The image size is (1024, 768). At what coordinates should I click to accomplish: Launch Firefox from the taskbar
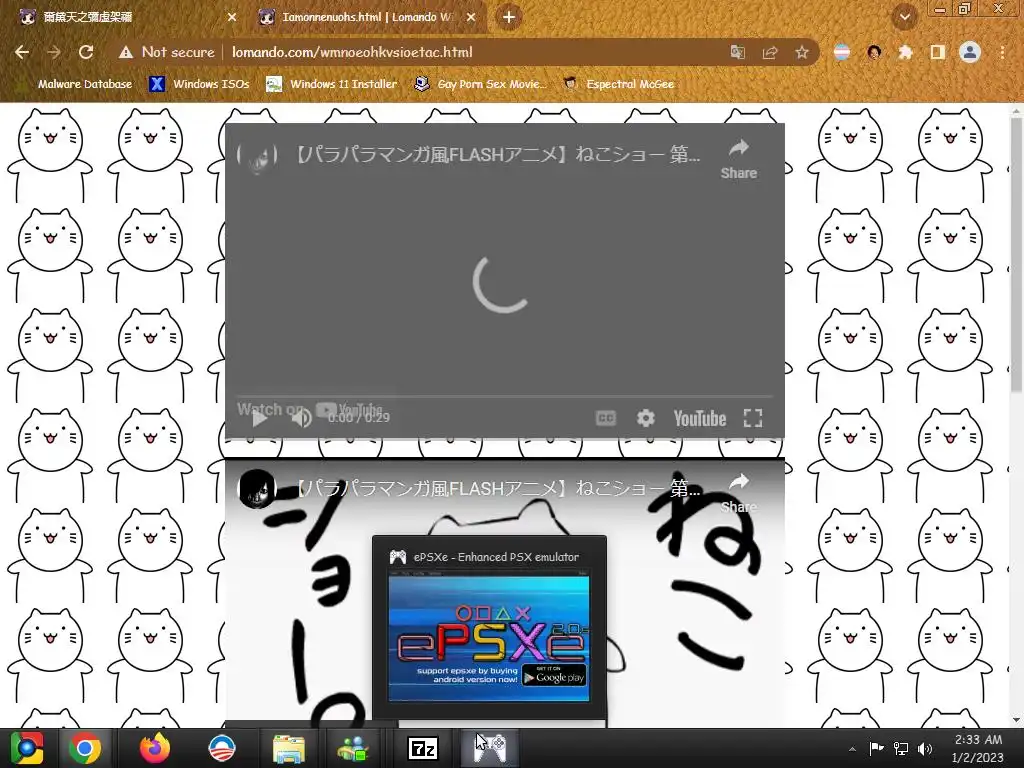click(x=155, y=748)
